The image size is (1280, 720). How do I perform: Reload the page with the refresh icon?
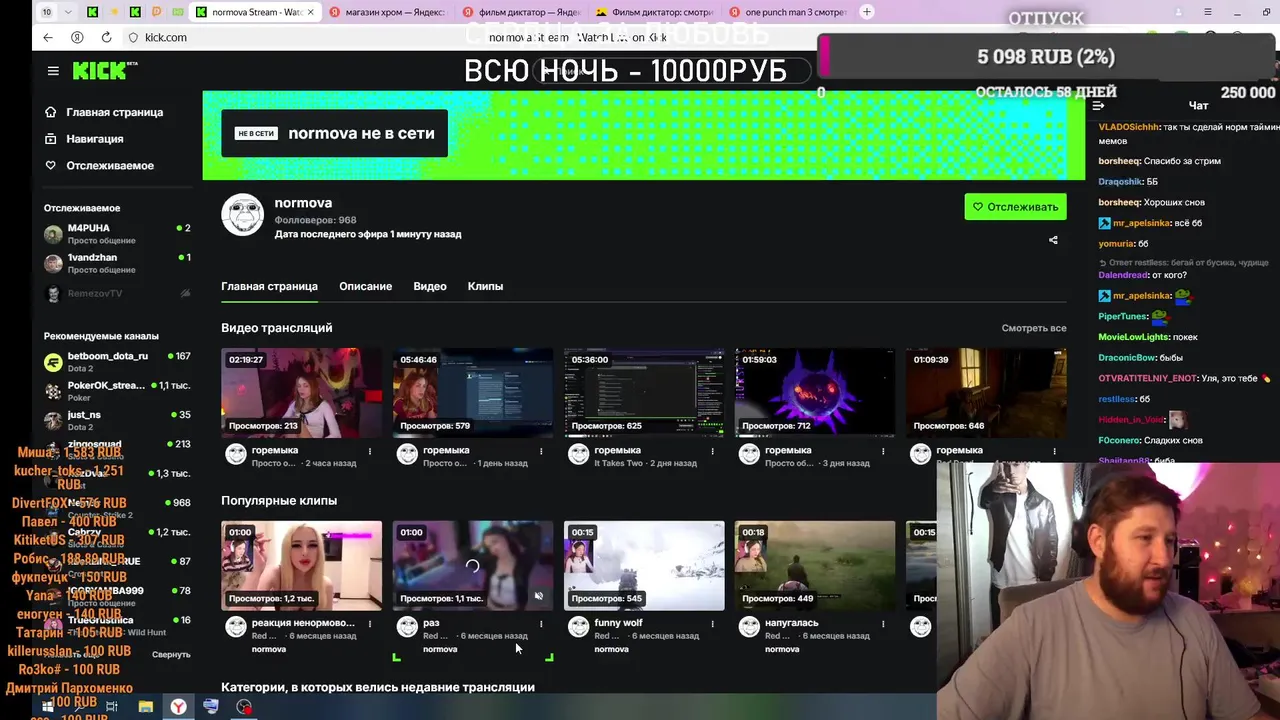point(106,37)
